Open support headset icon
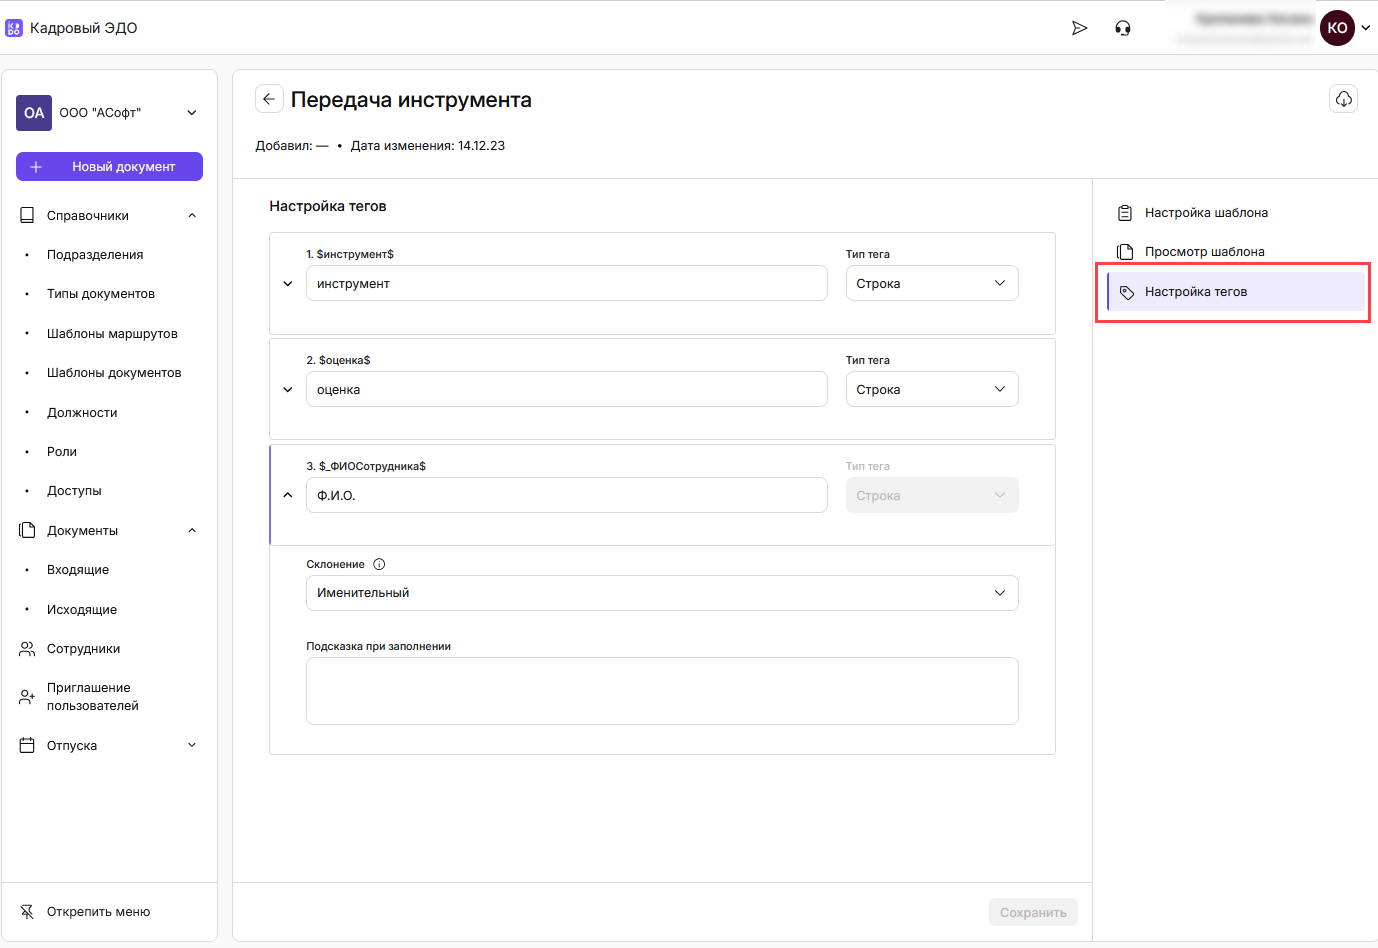1378x948 pixels. 1123,28
